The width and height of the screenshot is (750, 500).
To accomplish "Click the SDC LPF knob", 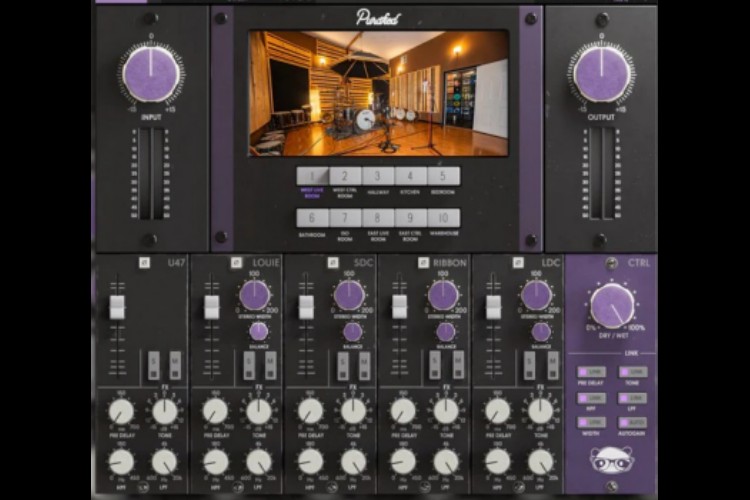I will coord(353,462).
